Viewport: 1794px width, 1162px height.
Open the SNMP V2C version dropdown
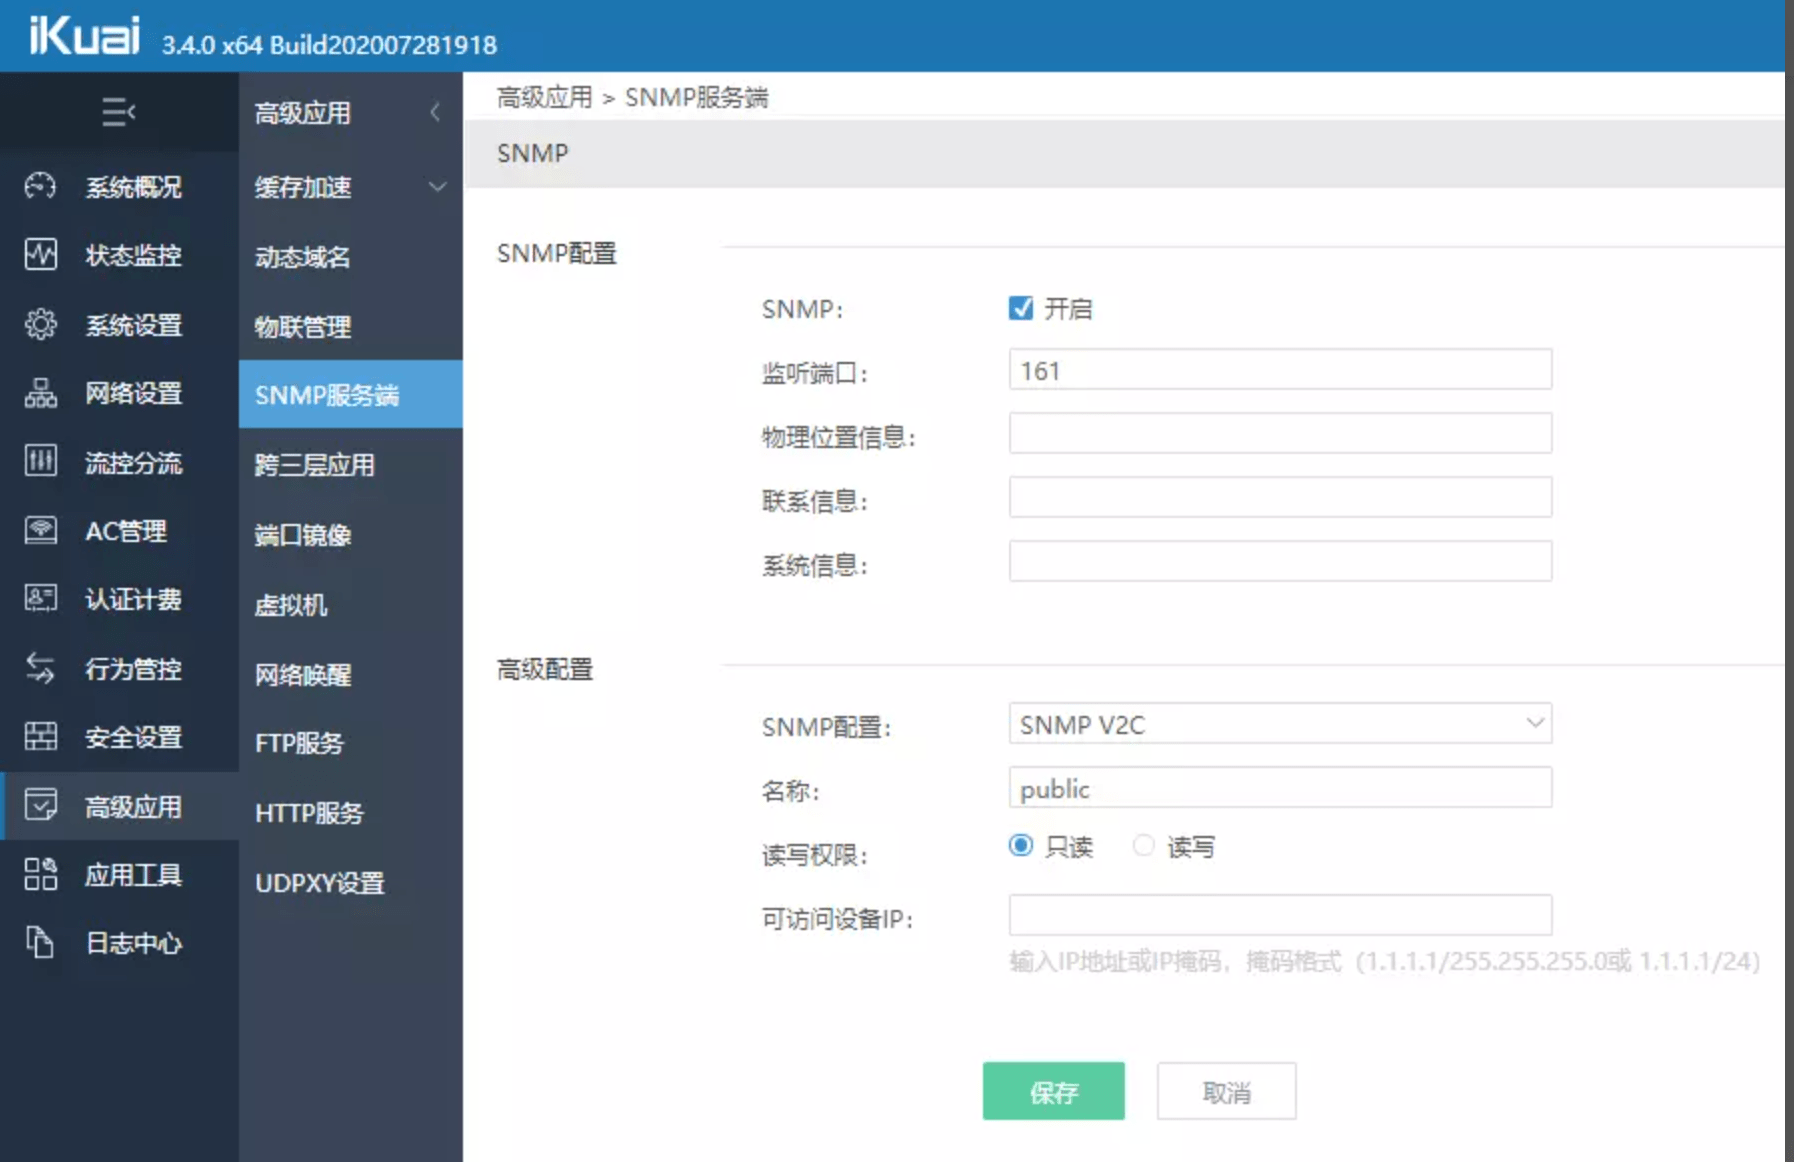(1537, 723)
